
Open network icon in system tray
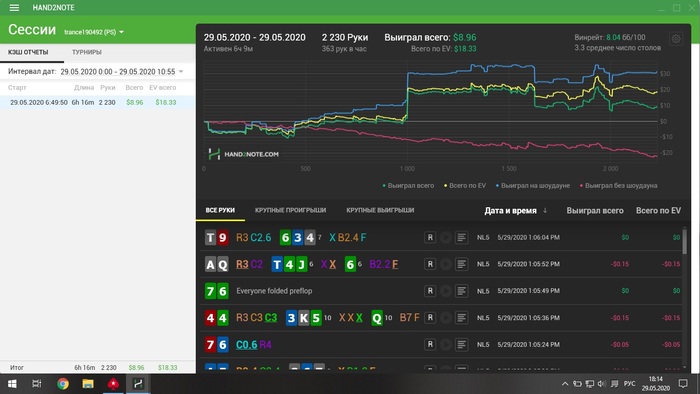(590, 384)
